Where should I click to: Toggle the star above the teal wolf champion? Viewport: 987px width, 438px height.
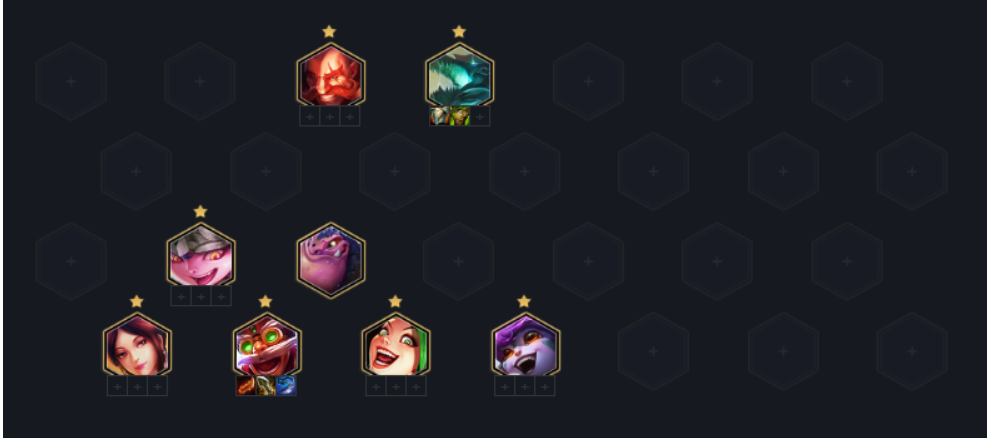[459, 31]
